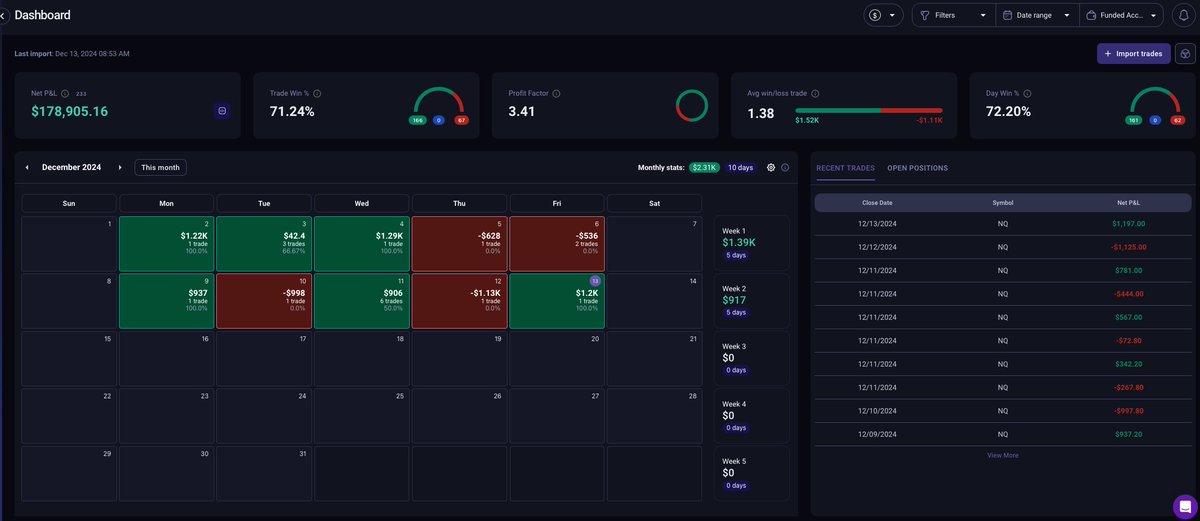
Task: Click Net P&L value $178,905.16
Action: click(69, 112)
